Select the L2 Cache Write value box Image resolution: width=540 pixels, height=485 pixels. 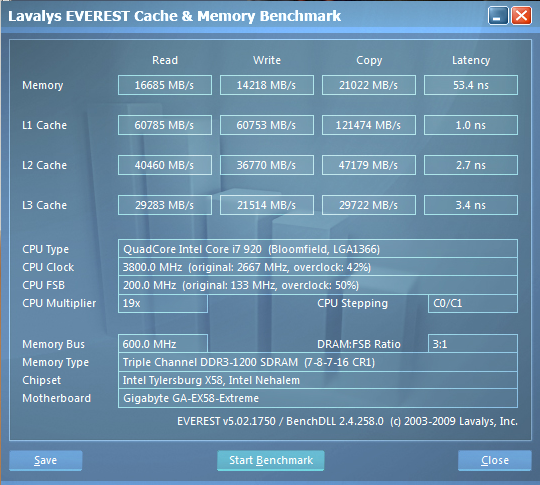[267, 165]
